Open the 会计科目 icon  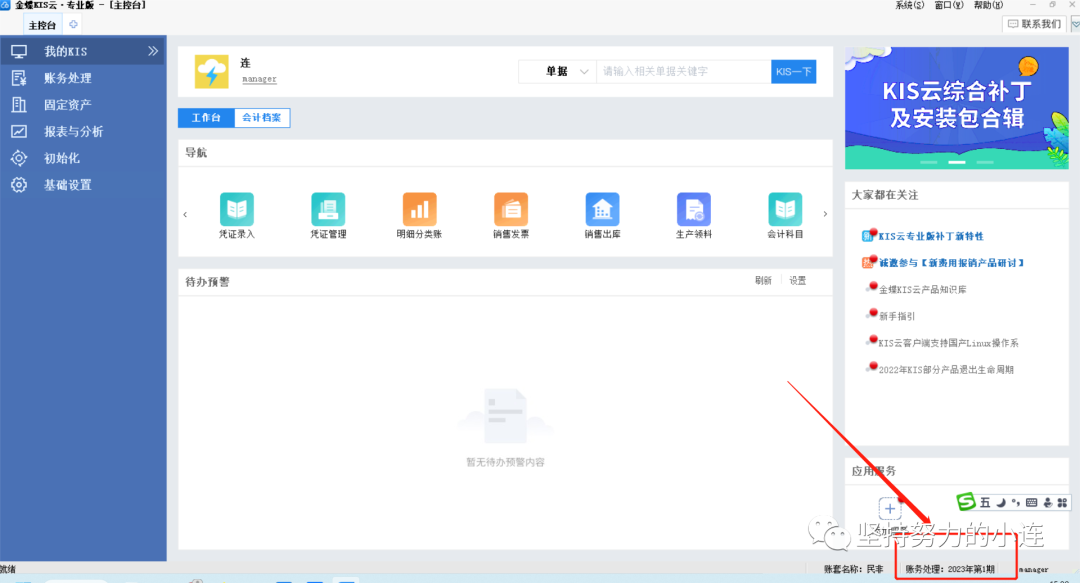[x=785, y=210]
